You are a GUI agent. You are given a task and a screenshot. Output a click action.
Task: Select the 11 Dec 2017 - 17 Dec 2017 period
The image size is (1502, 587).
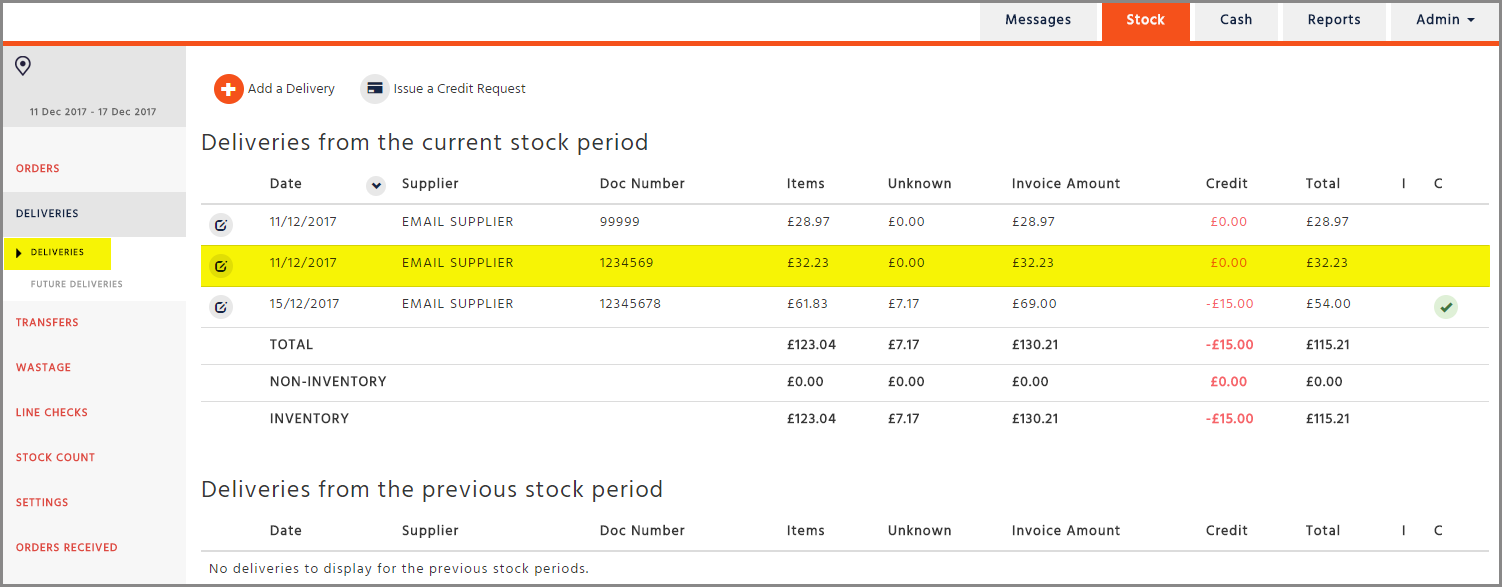click(x=93, y=112)
